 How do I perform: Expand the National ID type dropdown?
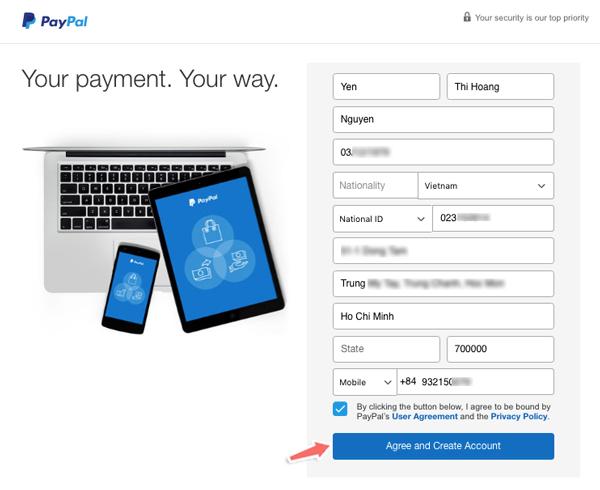[x=383, y=219]
